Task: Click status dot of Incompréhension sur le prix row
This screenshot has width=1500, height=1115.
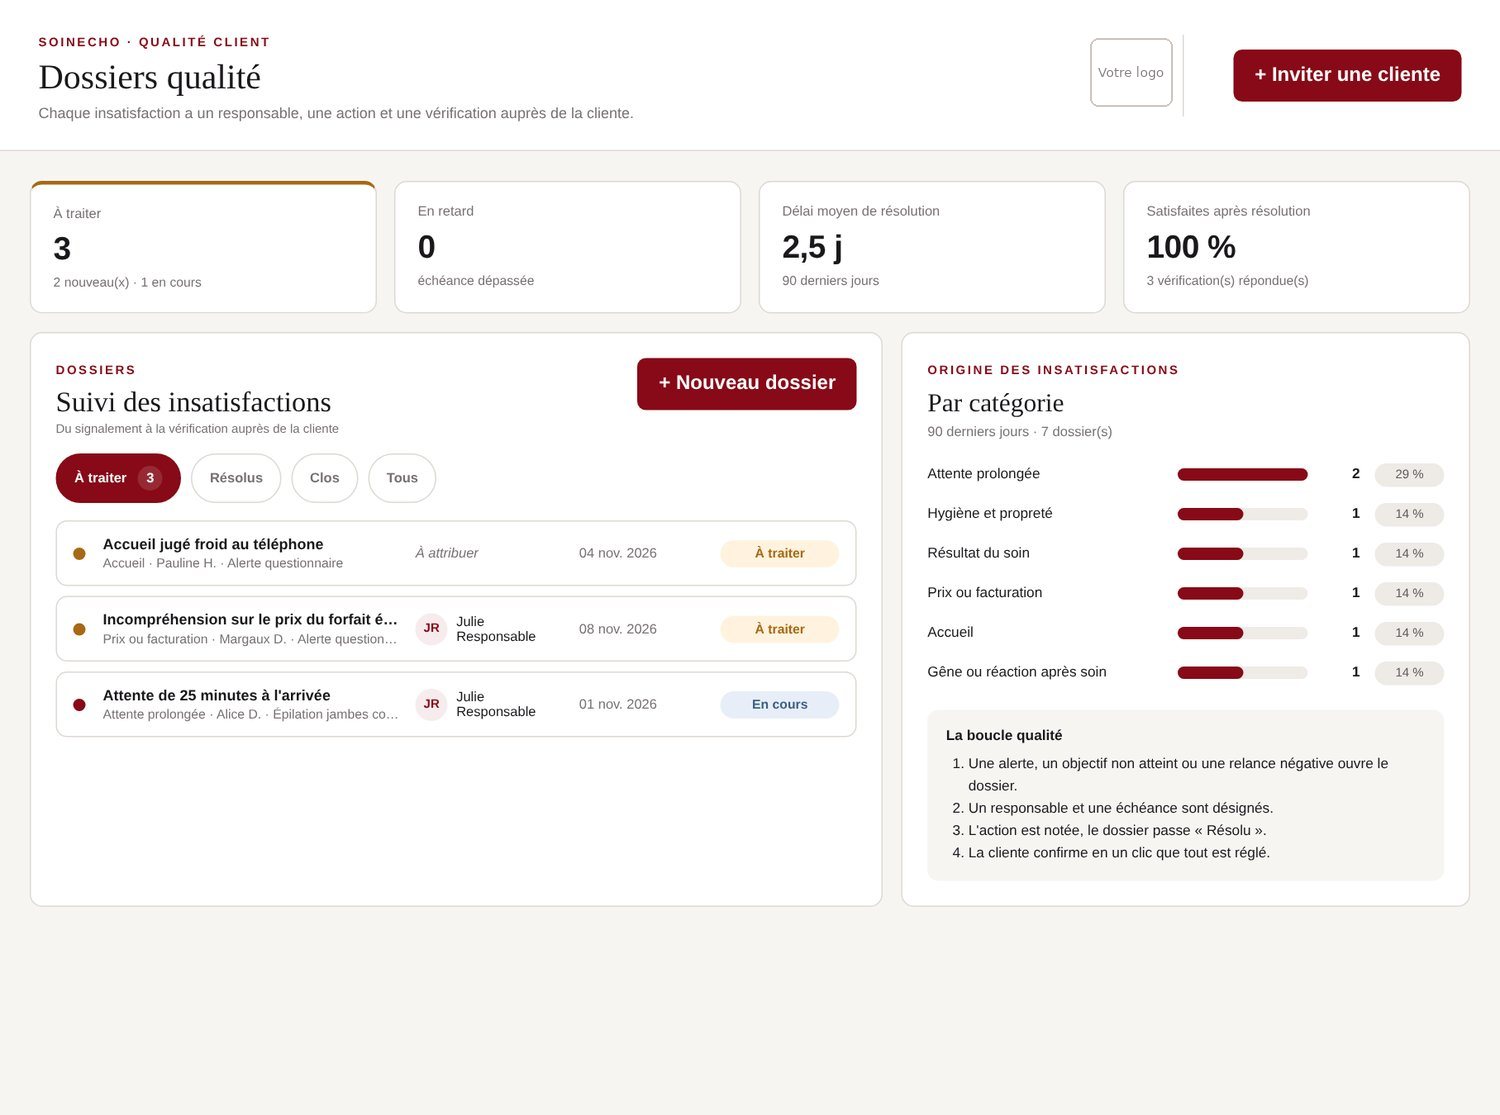Action: coord(79,629)
